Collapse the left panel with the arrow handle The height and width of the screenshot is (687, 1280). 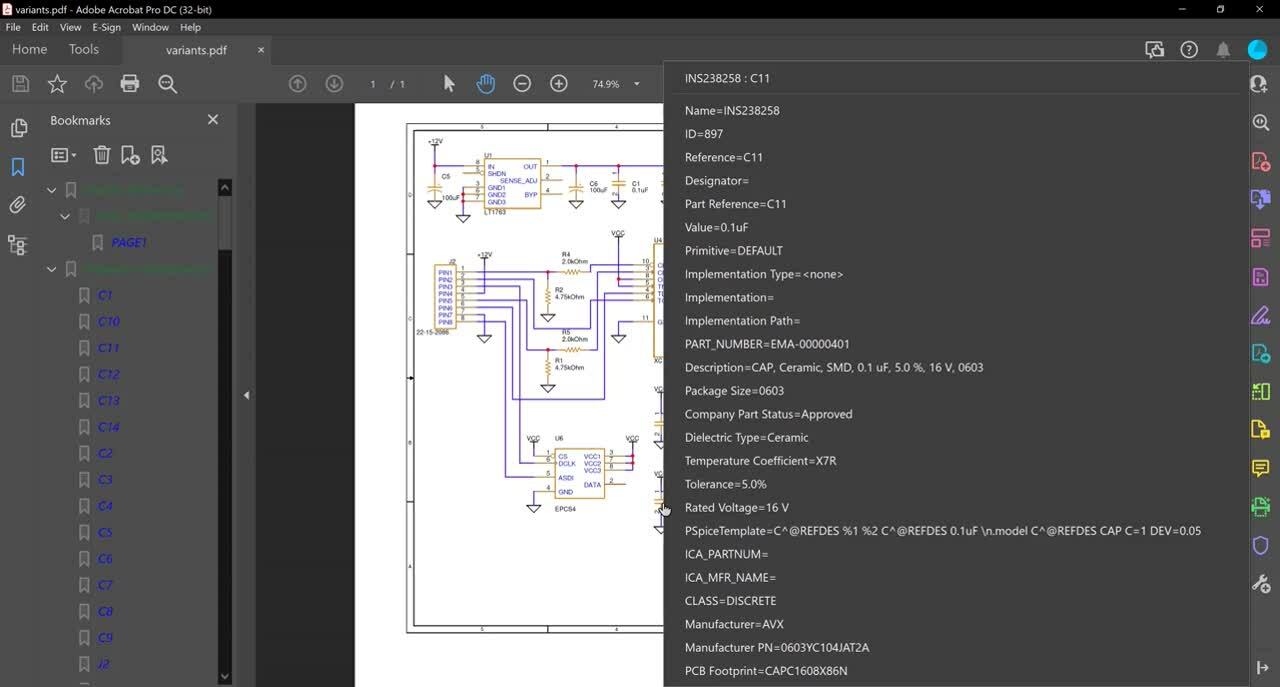pyautogui.click(x=246, y=394)
